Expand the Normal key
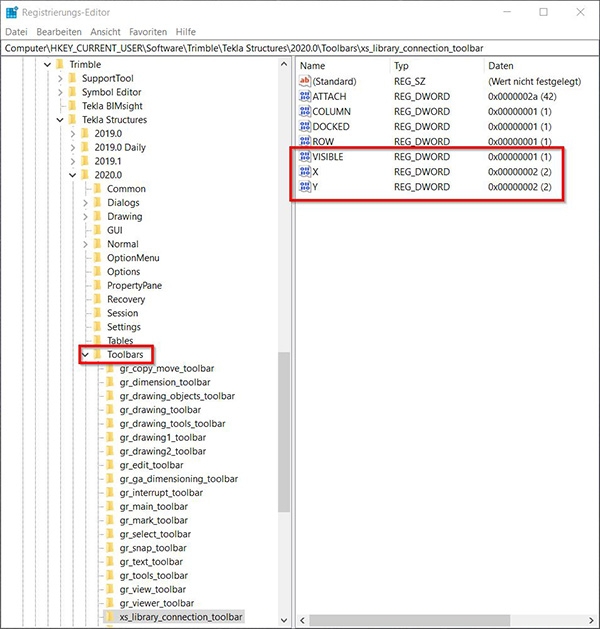This screenshot has height=629, width=600. pos(85,244)
